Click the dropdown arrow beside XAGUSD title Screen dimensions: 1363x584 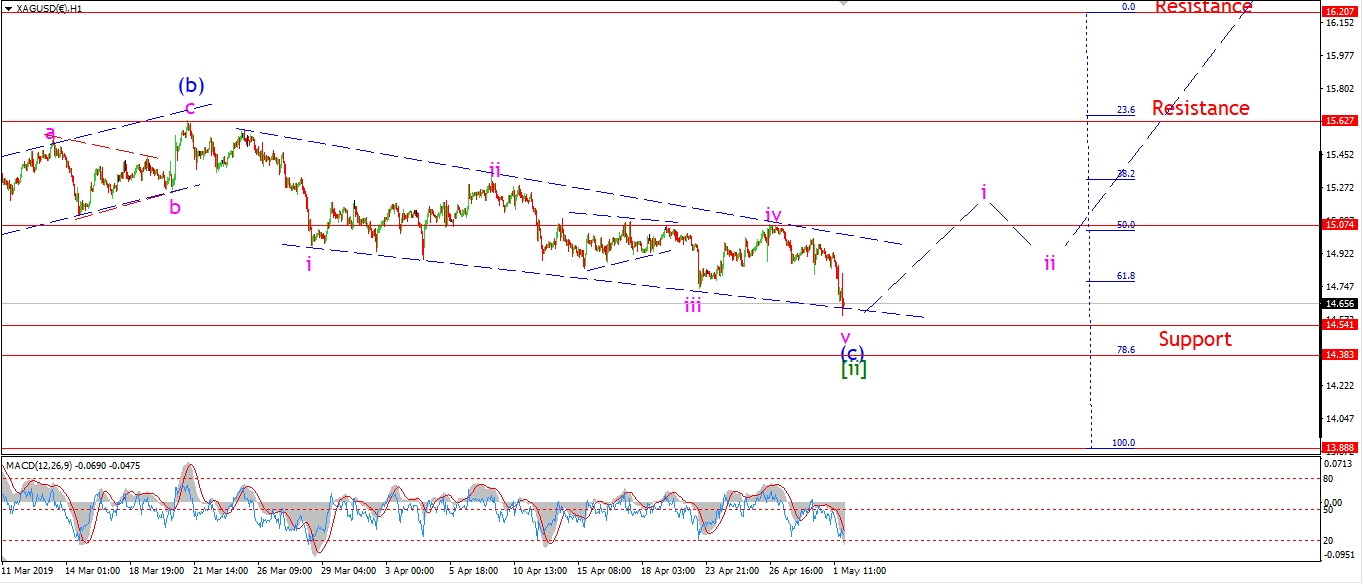click(x=7, y=8)
